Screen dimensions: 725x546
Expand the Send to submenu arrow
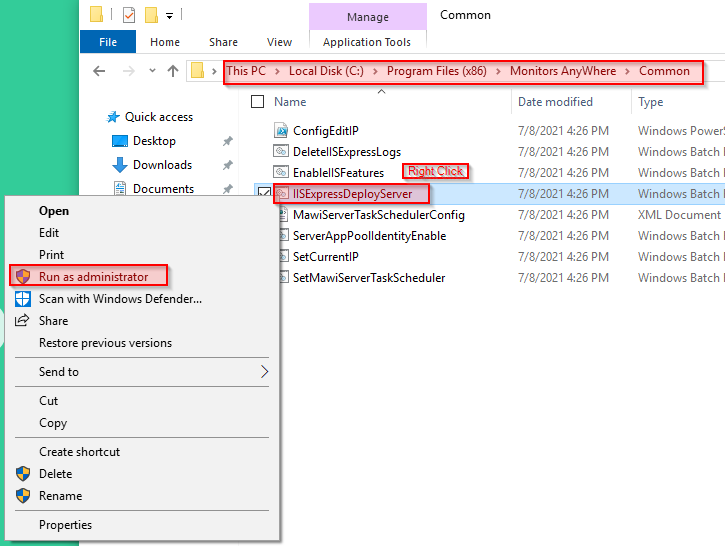[x=264, y=372]
